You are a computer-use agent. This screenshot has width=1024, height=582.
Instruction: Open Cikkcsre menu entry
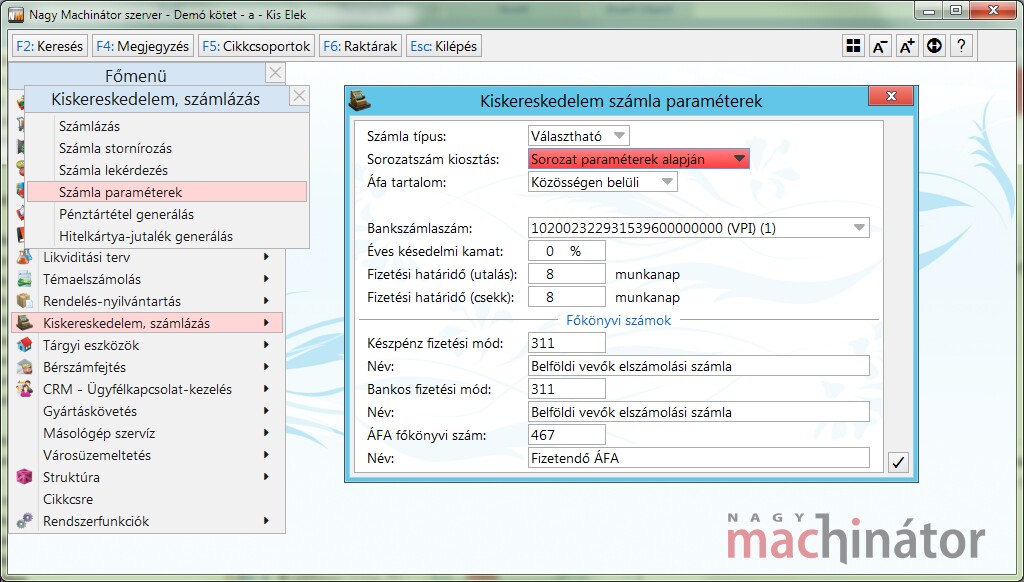[x=147, y=499]
